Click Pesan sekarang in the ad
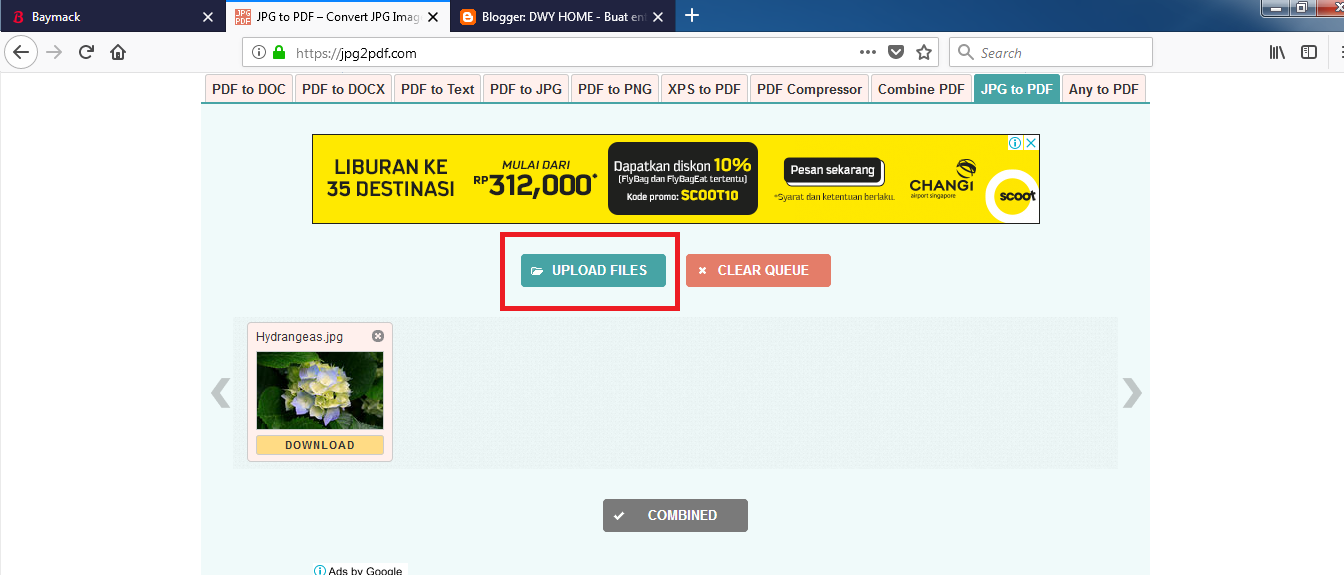Viewport: 1344px width, 575px height. (832, 170)
